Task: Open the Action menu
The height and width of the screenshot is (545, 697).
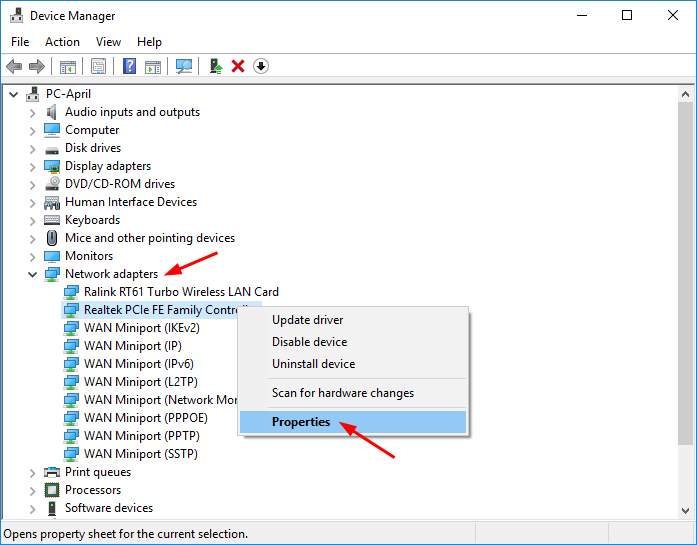Action: 62,42
